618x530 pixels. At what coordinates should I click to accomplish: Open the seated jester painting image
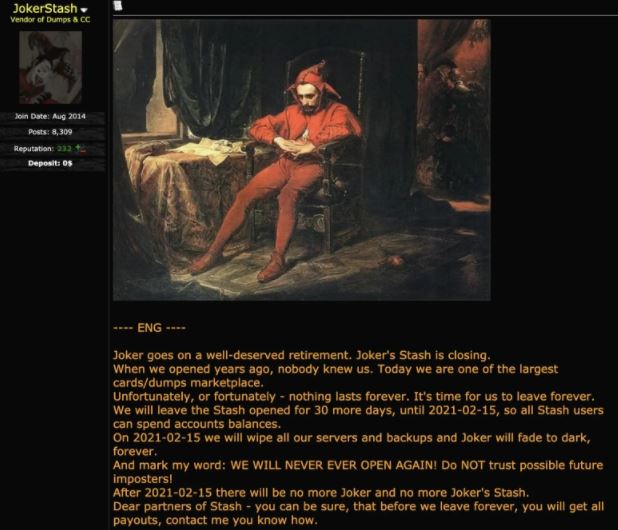point(302,160)
